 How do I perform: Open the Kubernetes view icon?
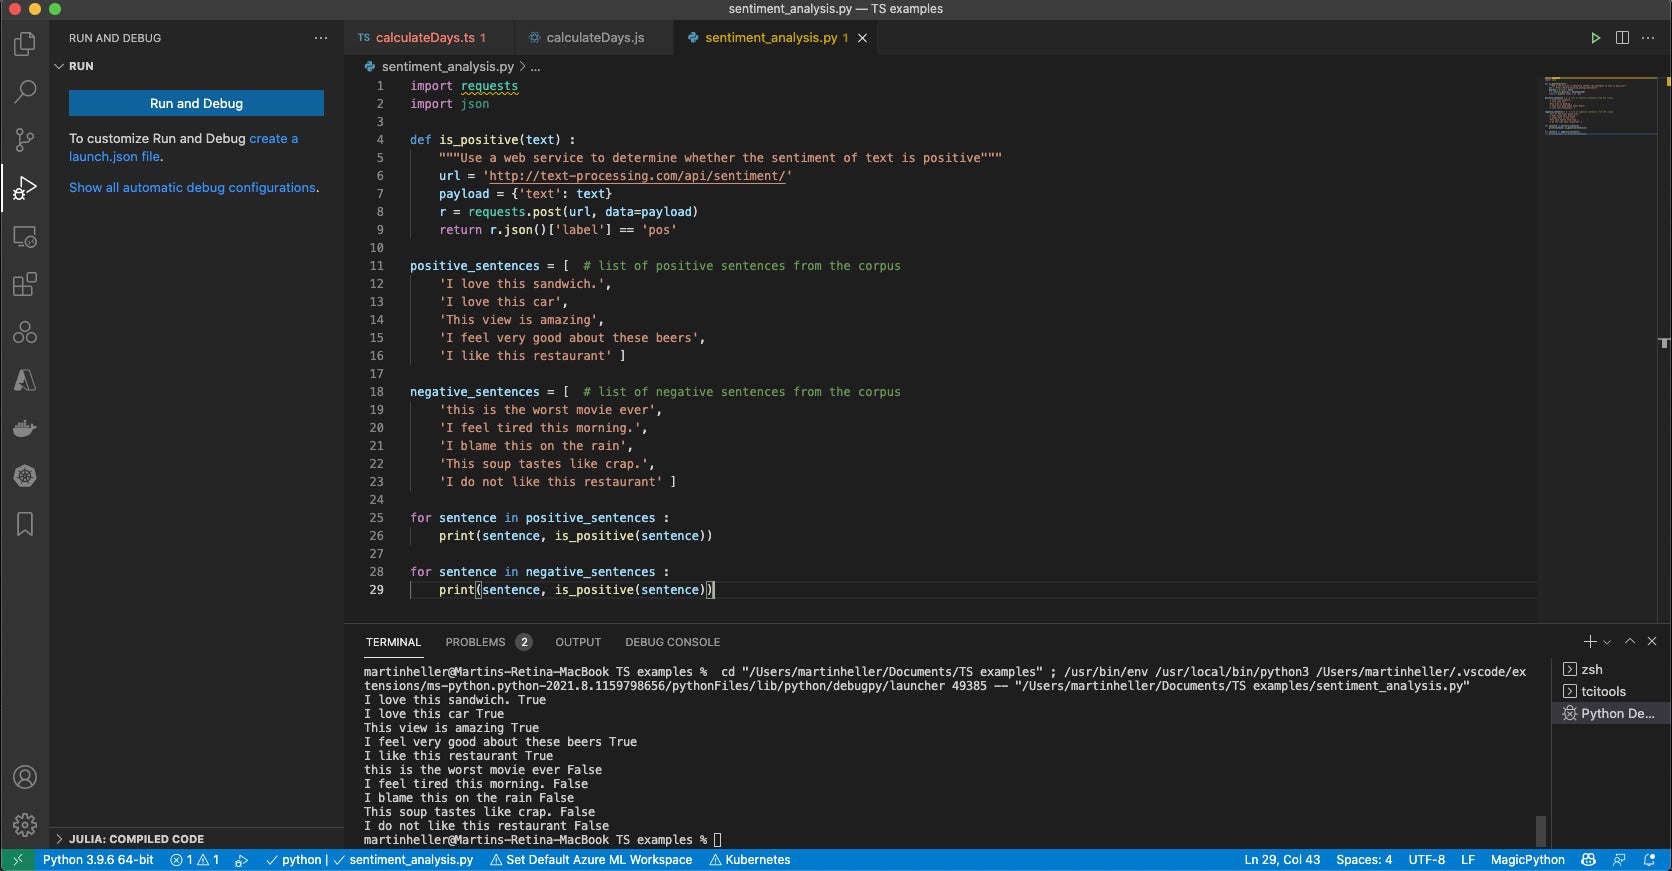point(25,476)
